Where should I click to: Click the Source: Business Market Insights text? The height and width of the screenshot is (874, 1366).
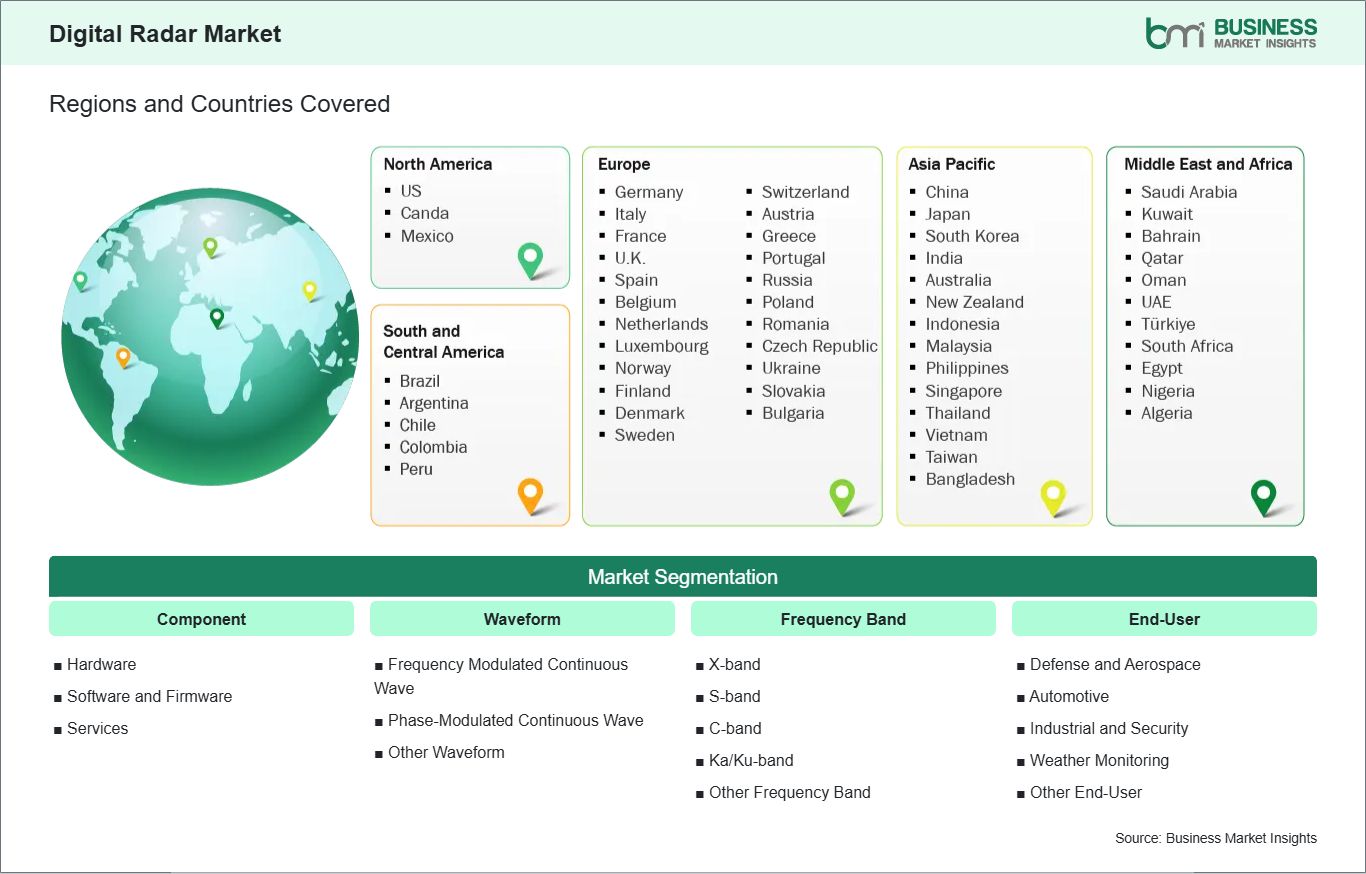pyautogui.click(x=1215, y=838)
